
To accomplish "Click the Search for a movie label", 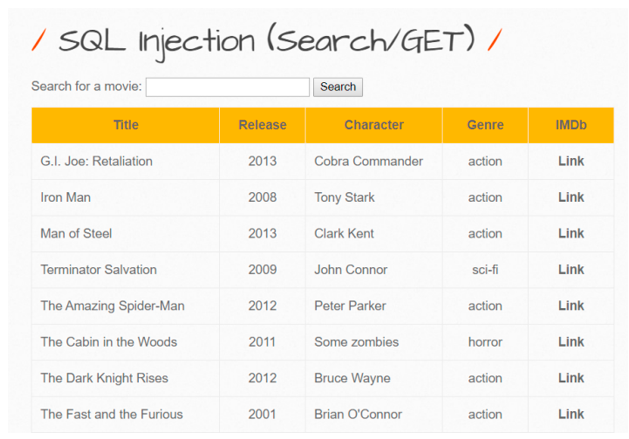I will point(87,87).
